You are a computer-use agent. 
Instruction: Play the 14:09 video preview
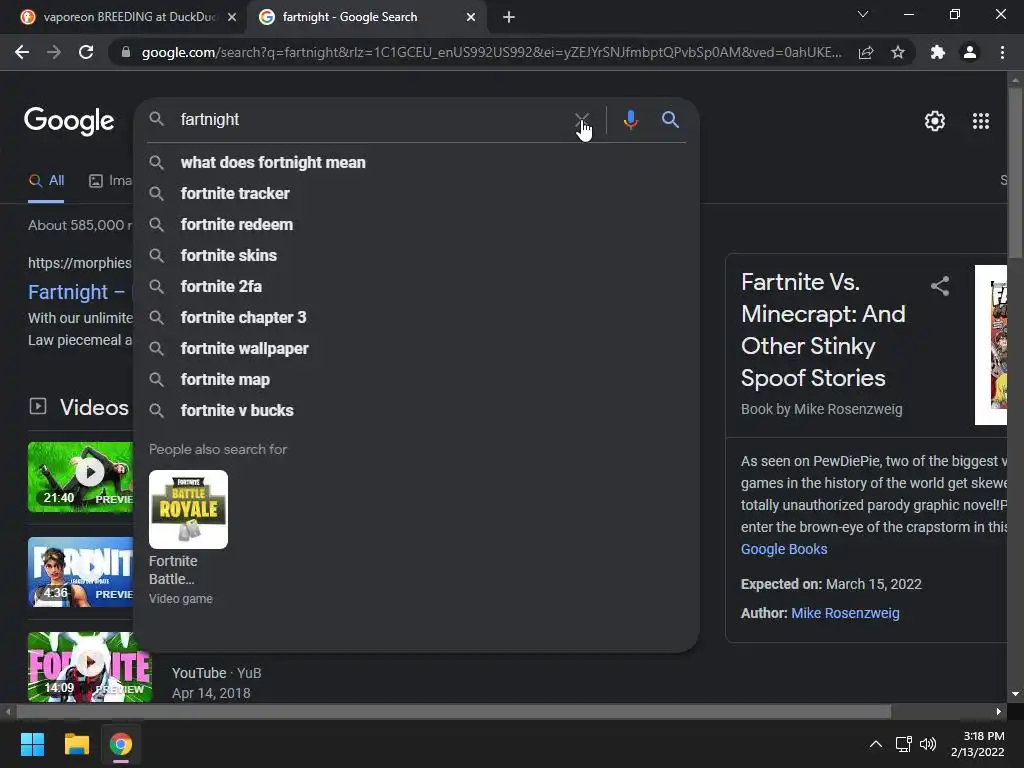(90, 667)
